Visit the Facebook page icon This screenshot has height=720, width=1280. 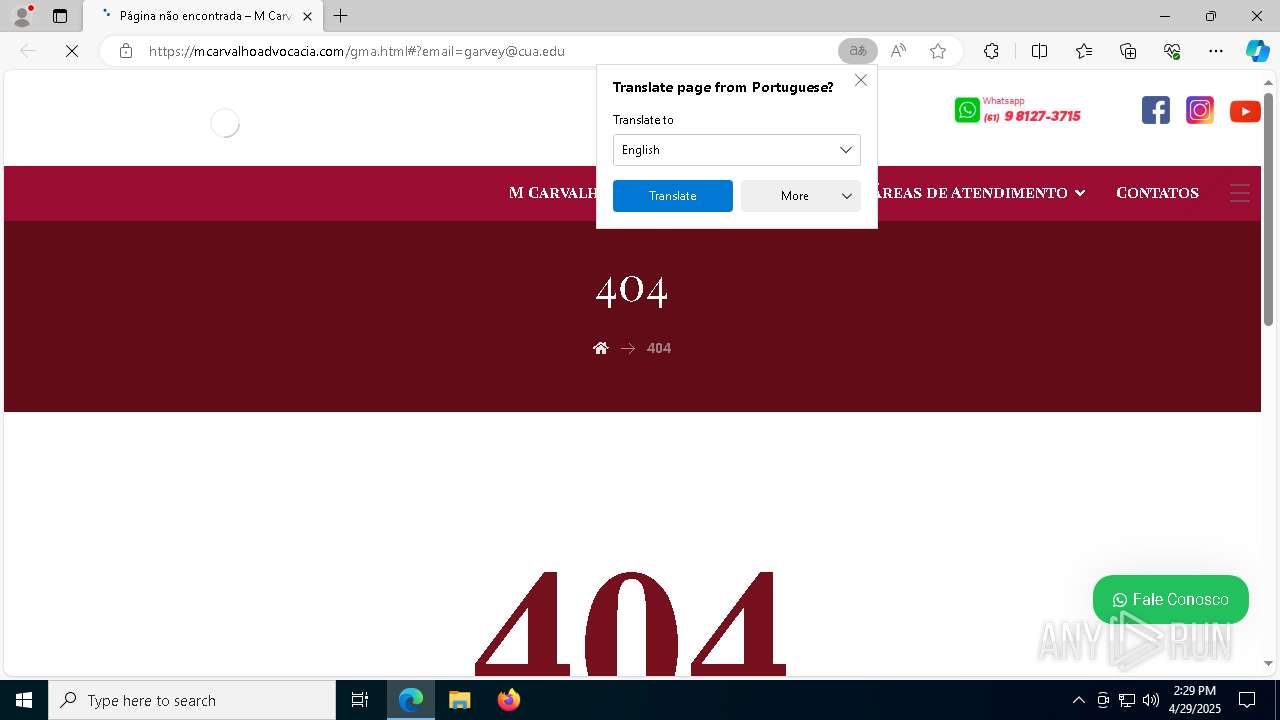pyautogui.click(x=1156, y=110)
